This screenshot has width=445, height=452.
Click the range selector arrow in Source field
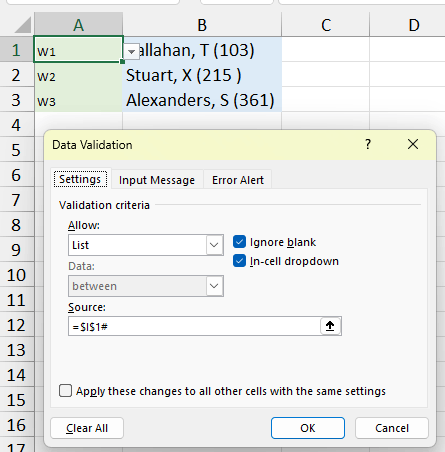pyautogui.click(x=330, y=326)
